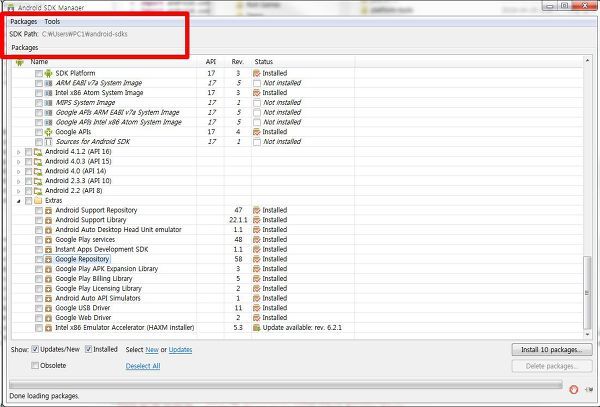Viewport: 600px width, 407px height.
Task: Click the Instant Apps Development SDK package icon
Action: pyautogui.click(x=48, y=250)
